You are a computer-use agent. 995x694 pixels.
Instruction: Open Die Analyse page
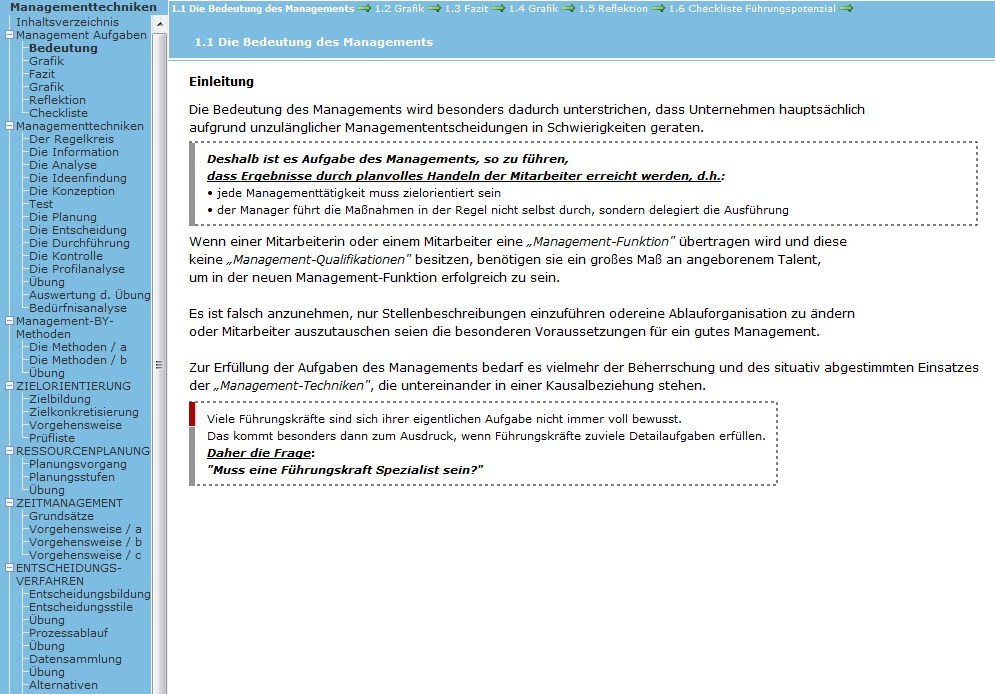pos(63,165)
